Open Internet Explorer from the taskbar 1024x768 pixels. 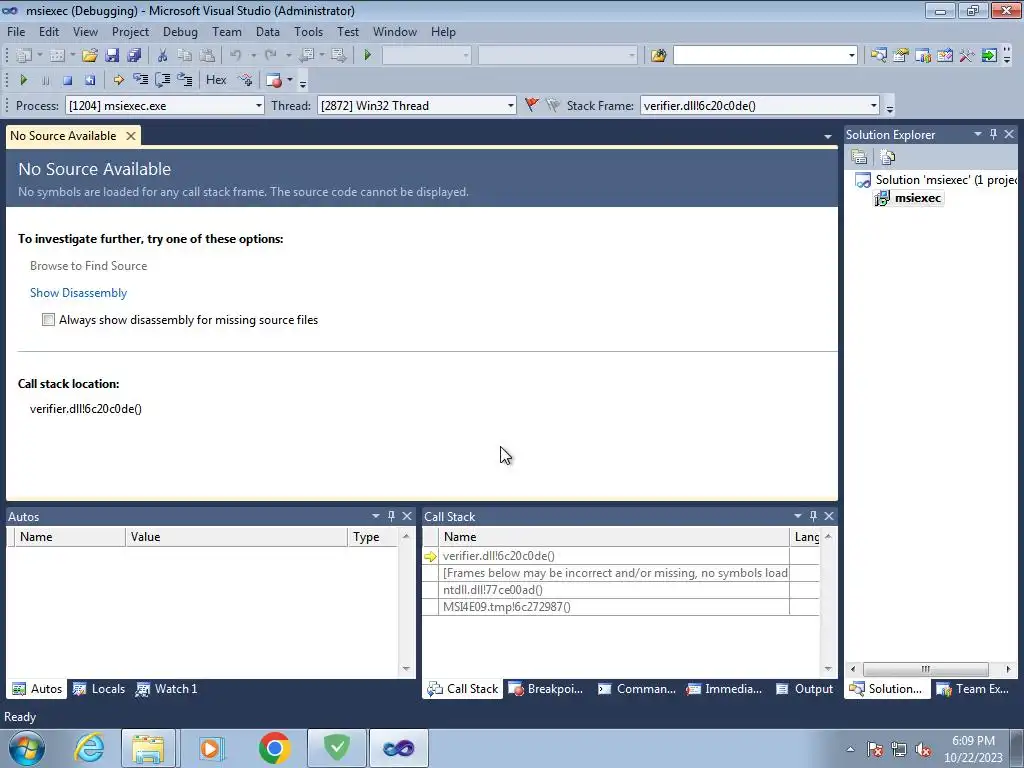pyautogui.click(x=89, y=748)
